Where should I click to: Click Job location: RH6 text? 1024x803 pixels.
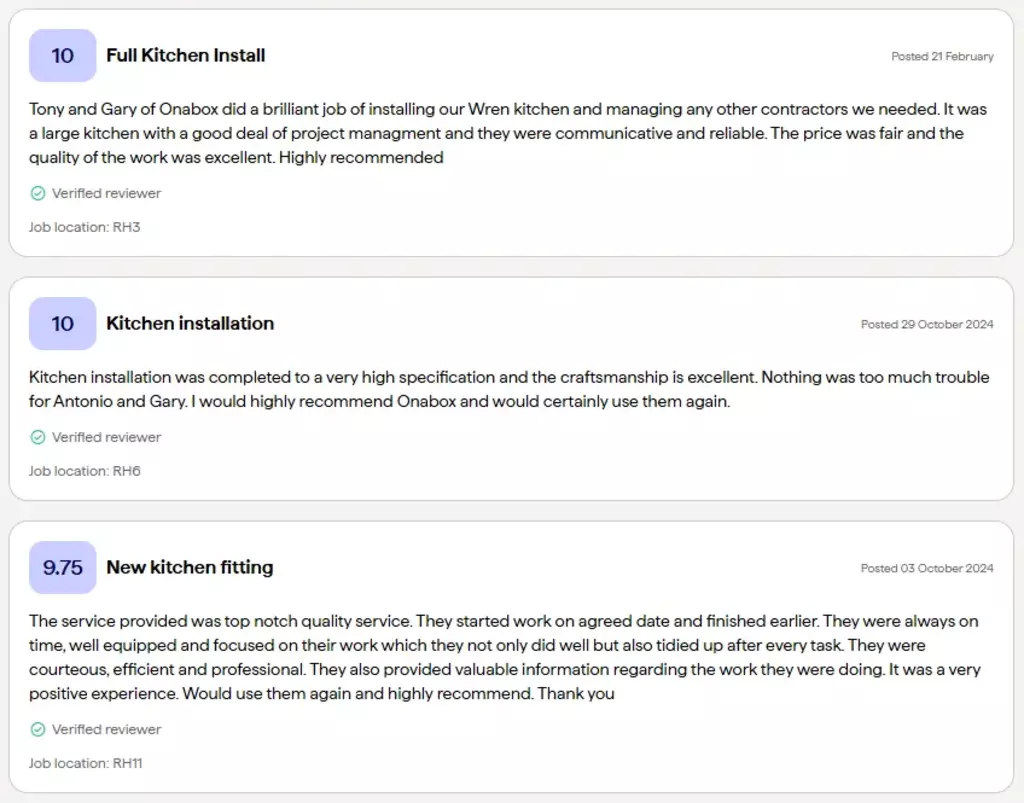pos(84,471)
